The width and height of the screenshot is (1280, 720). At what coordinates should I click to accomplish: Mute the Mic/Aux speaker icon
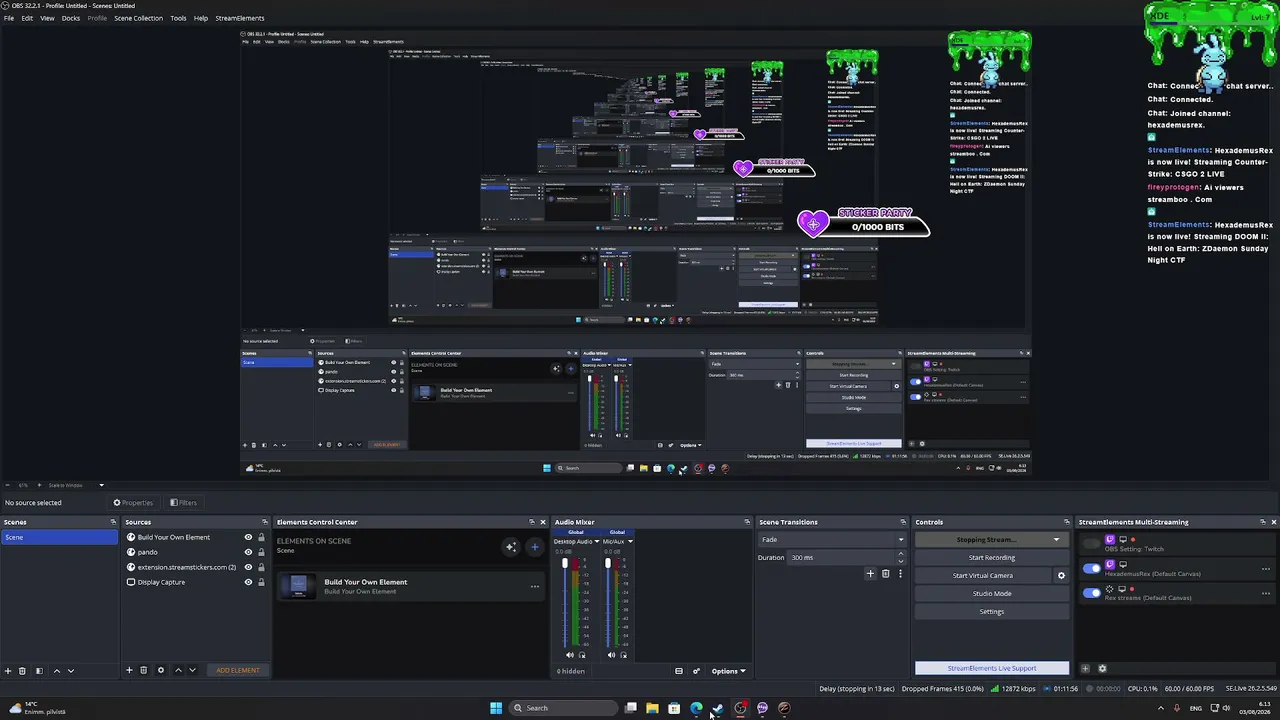pyautogui.click(x=611, y=655)
